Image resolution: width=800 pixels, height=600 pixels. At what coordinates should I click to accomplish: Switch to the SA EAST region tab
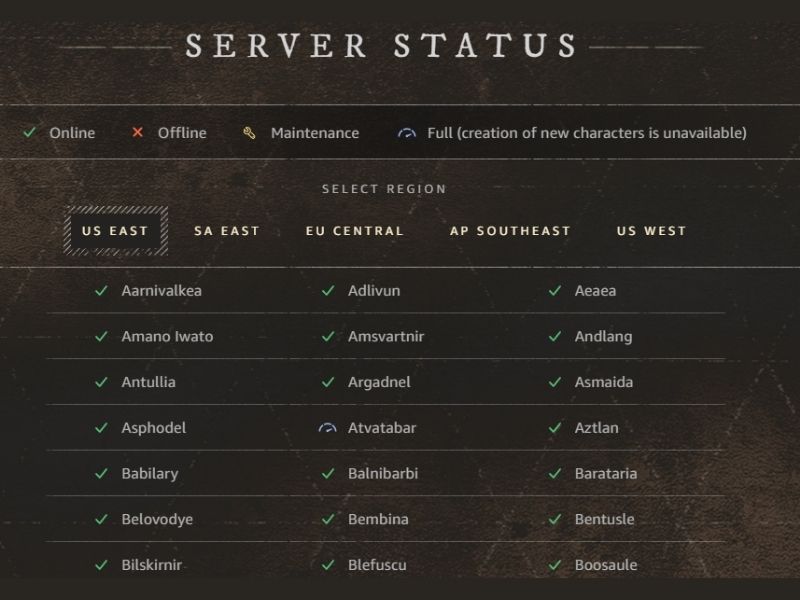click(226, 231)
